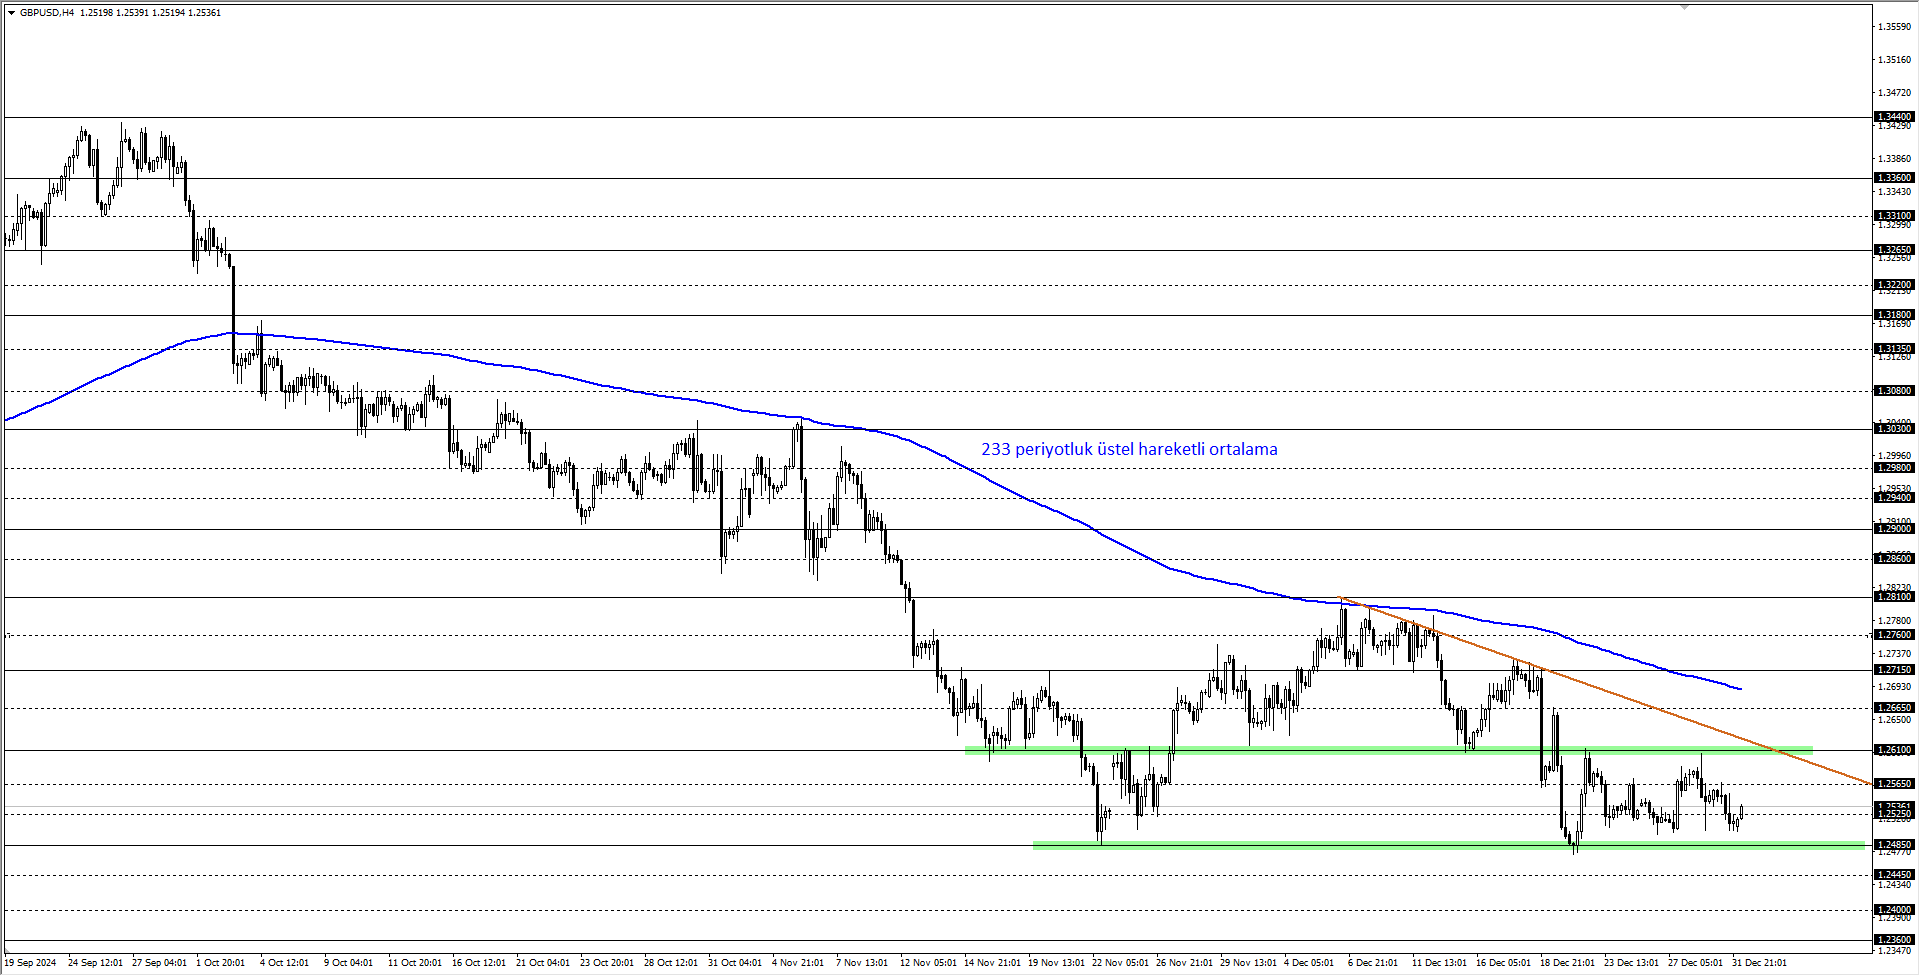Select the orange descending trend line
1920x976 pixels.
click(x=1605, y=690)
